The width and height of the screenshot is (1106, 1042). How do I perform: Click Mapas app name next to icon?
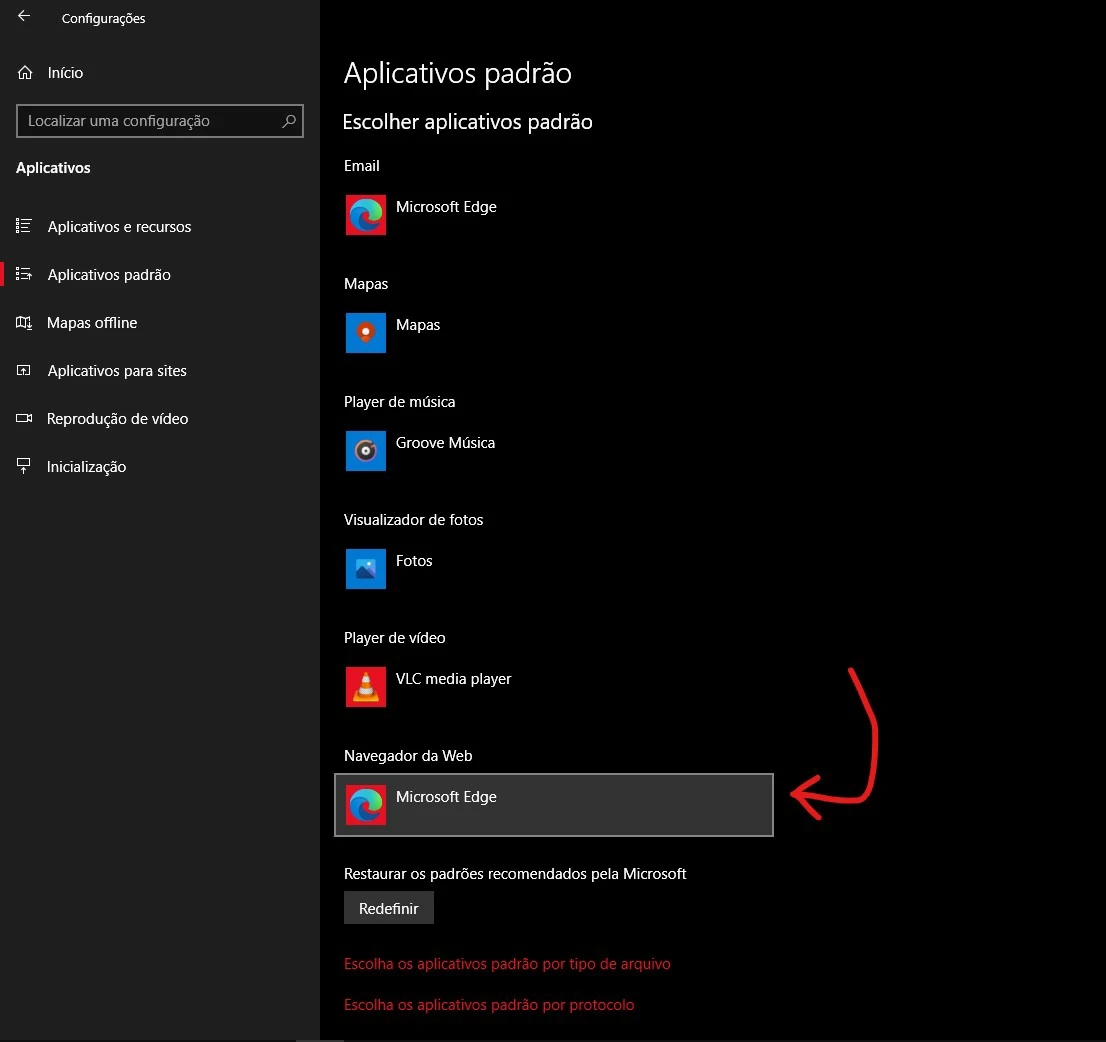tap(418, 325)
